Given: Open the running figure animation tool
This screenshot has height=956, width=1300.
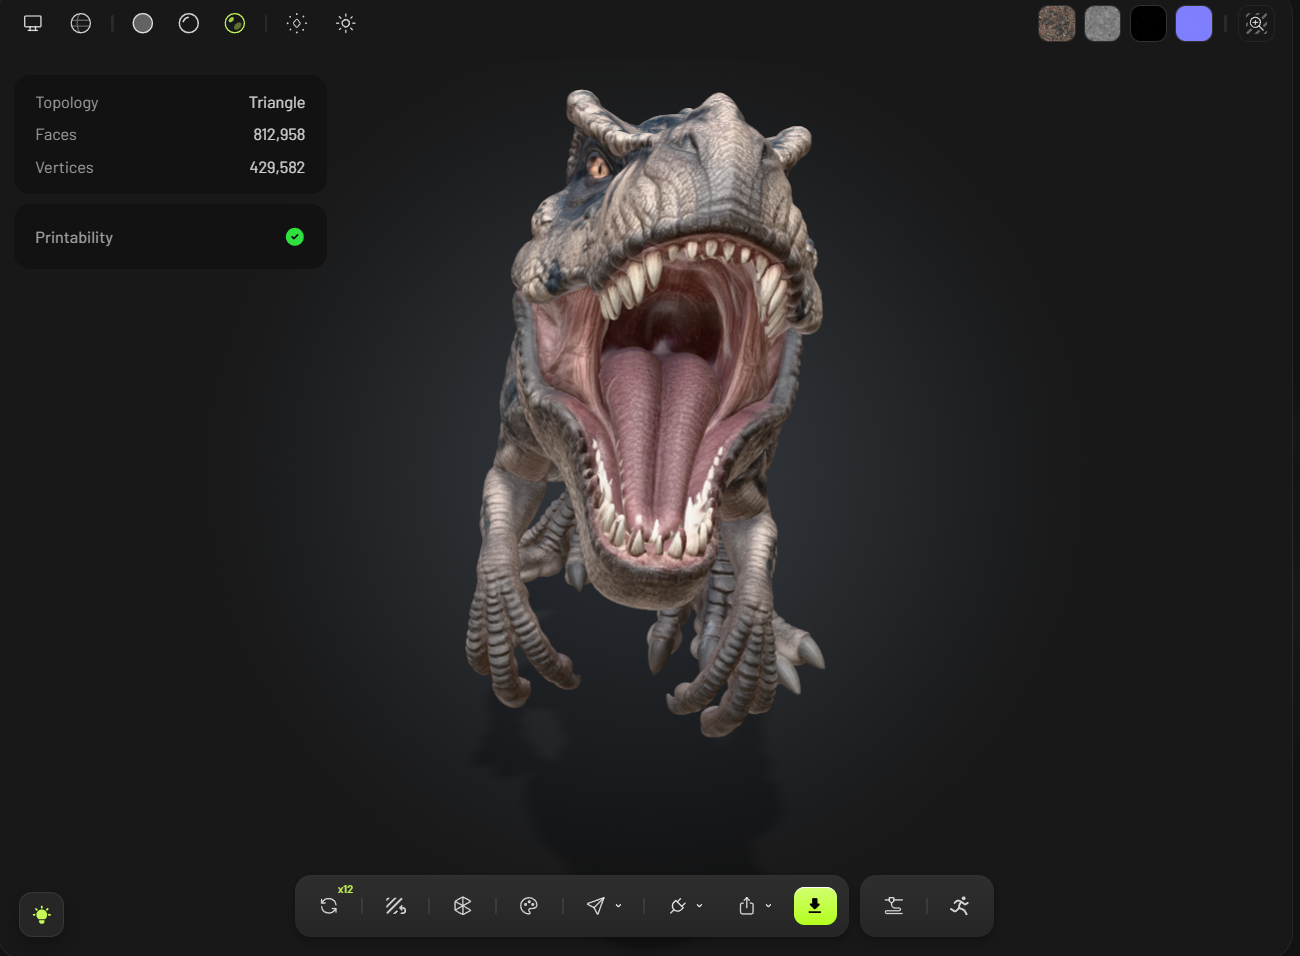Looking at the screenshot, I should (959, 906).
